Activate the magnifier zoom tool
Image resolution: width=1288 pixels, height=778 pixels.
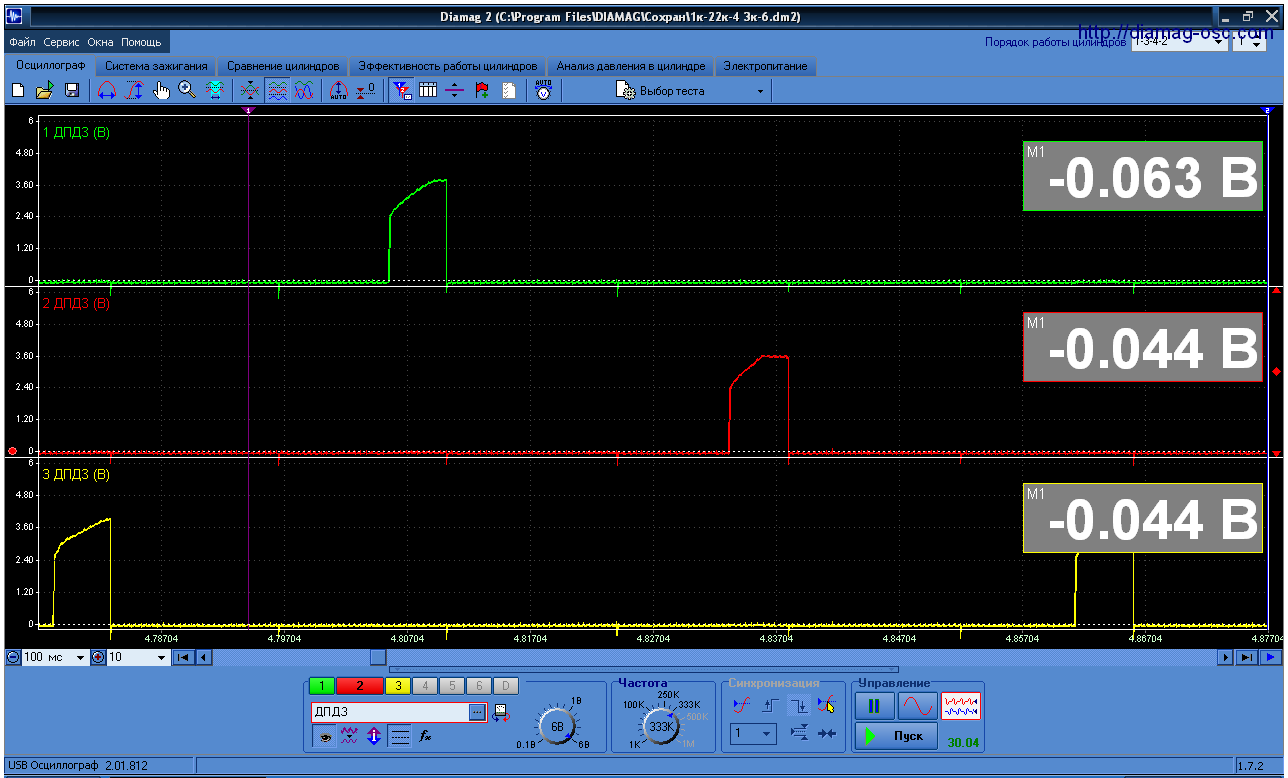coord(187,91)
